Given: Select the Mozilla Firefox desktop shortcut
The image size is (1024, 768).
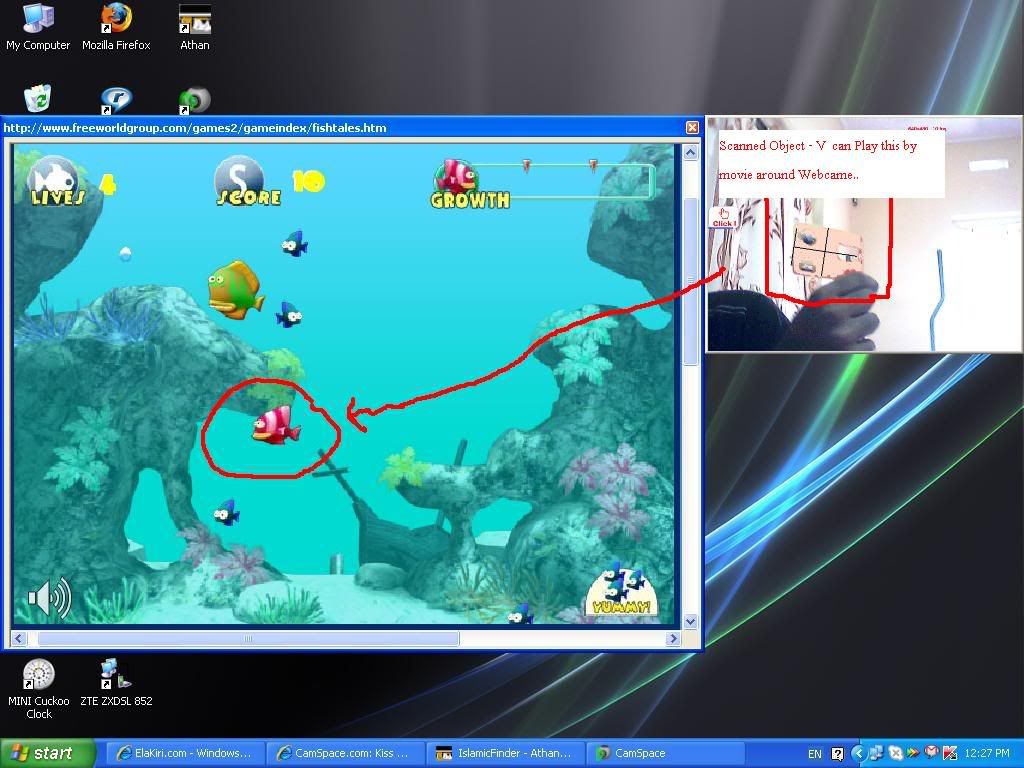Looking at the screenshot, I should pos(116,27).
